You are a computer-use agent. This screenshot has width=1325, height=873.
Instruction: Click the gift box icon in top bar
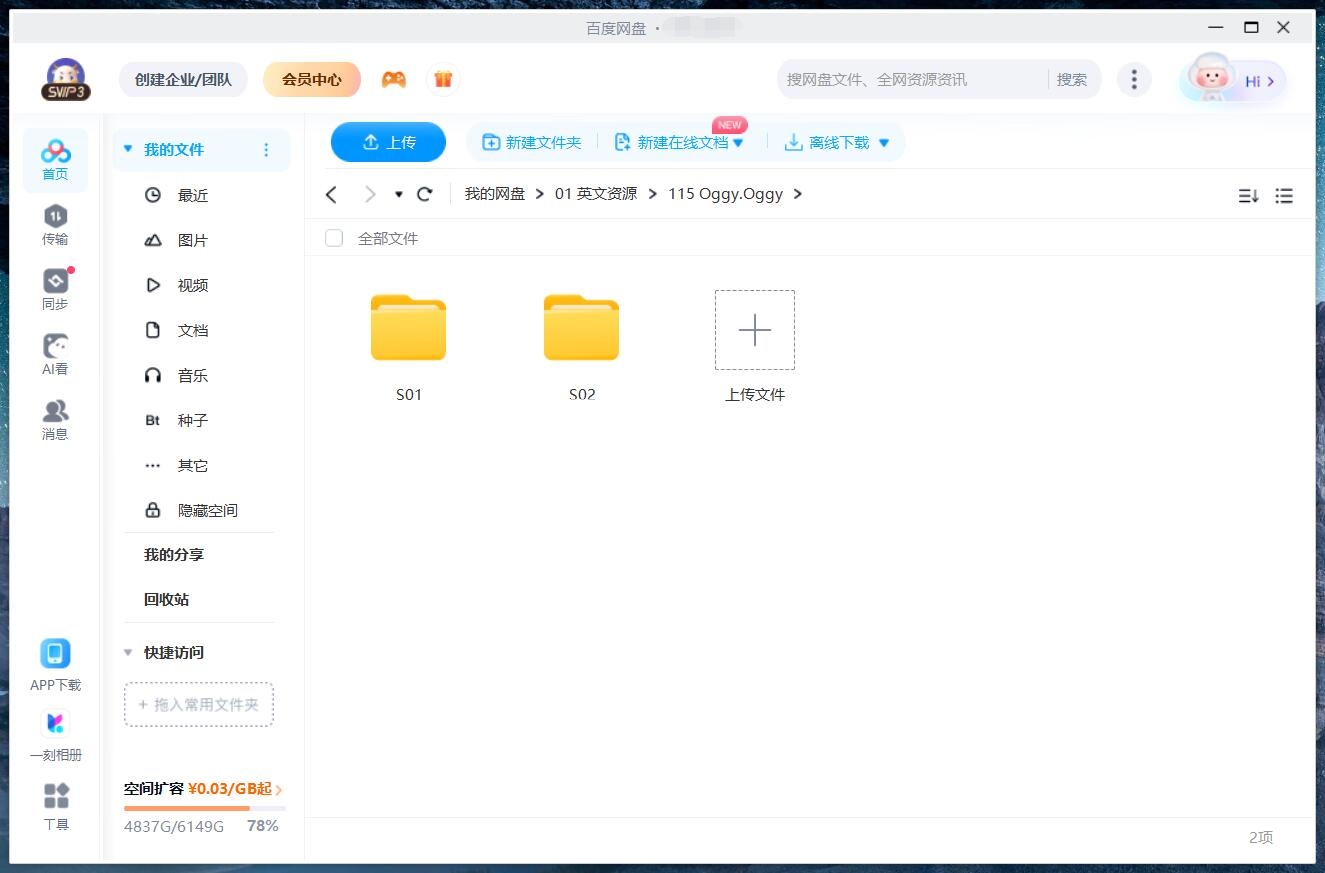[443, 78]
